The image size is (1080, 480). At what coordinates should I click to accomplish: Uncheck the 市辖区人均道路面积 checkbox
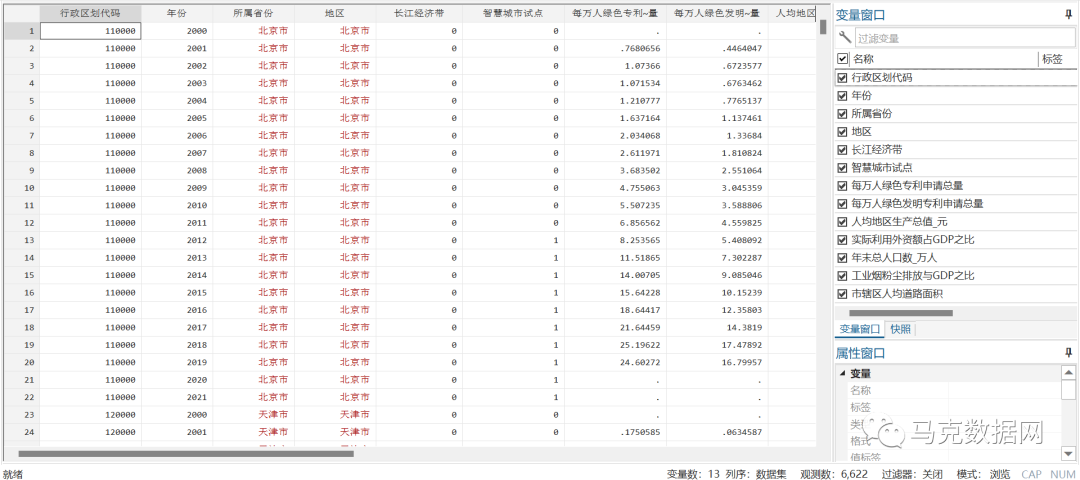coord(842,293)
